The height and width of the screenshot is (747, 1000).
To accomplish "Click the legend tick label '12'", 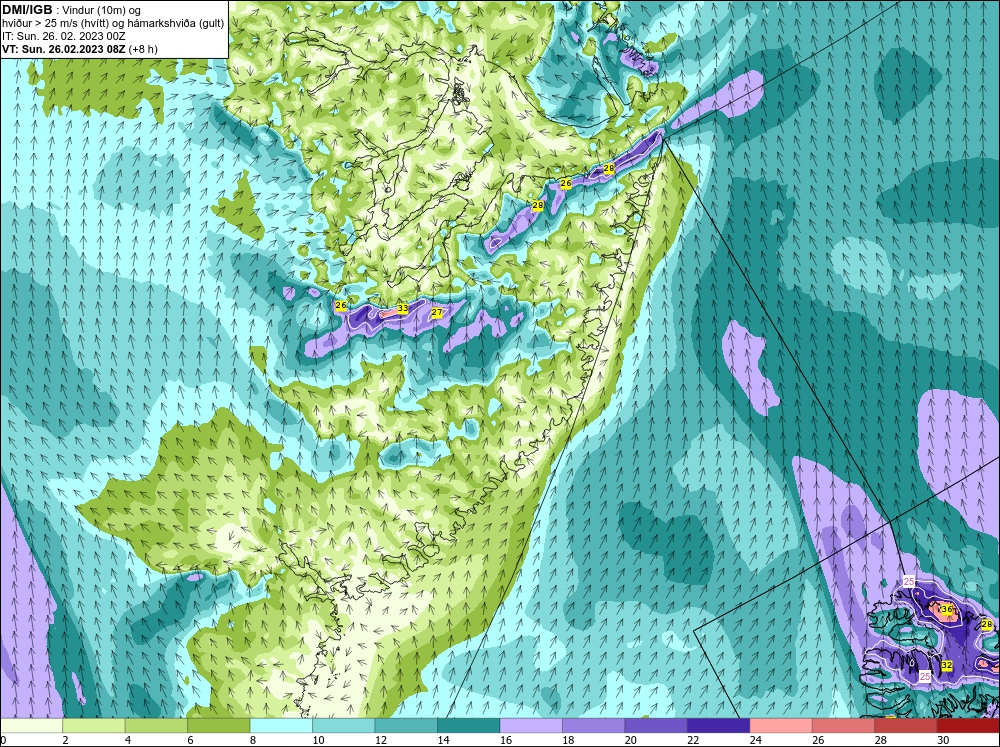I will pyautogui.click(x=381, y=739).
